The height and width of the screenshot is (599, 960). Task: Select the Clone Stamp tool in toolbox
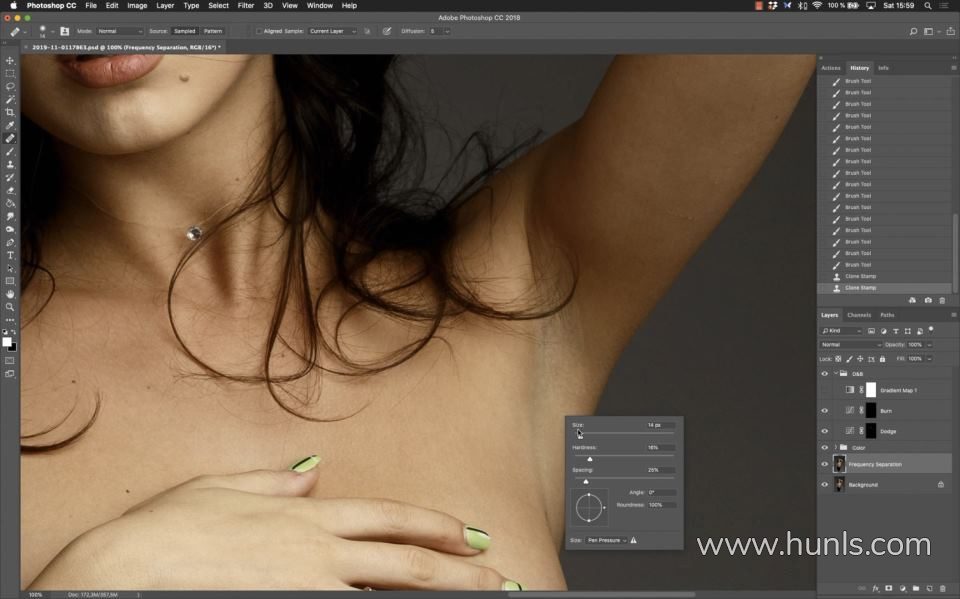point(10,164)
